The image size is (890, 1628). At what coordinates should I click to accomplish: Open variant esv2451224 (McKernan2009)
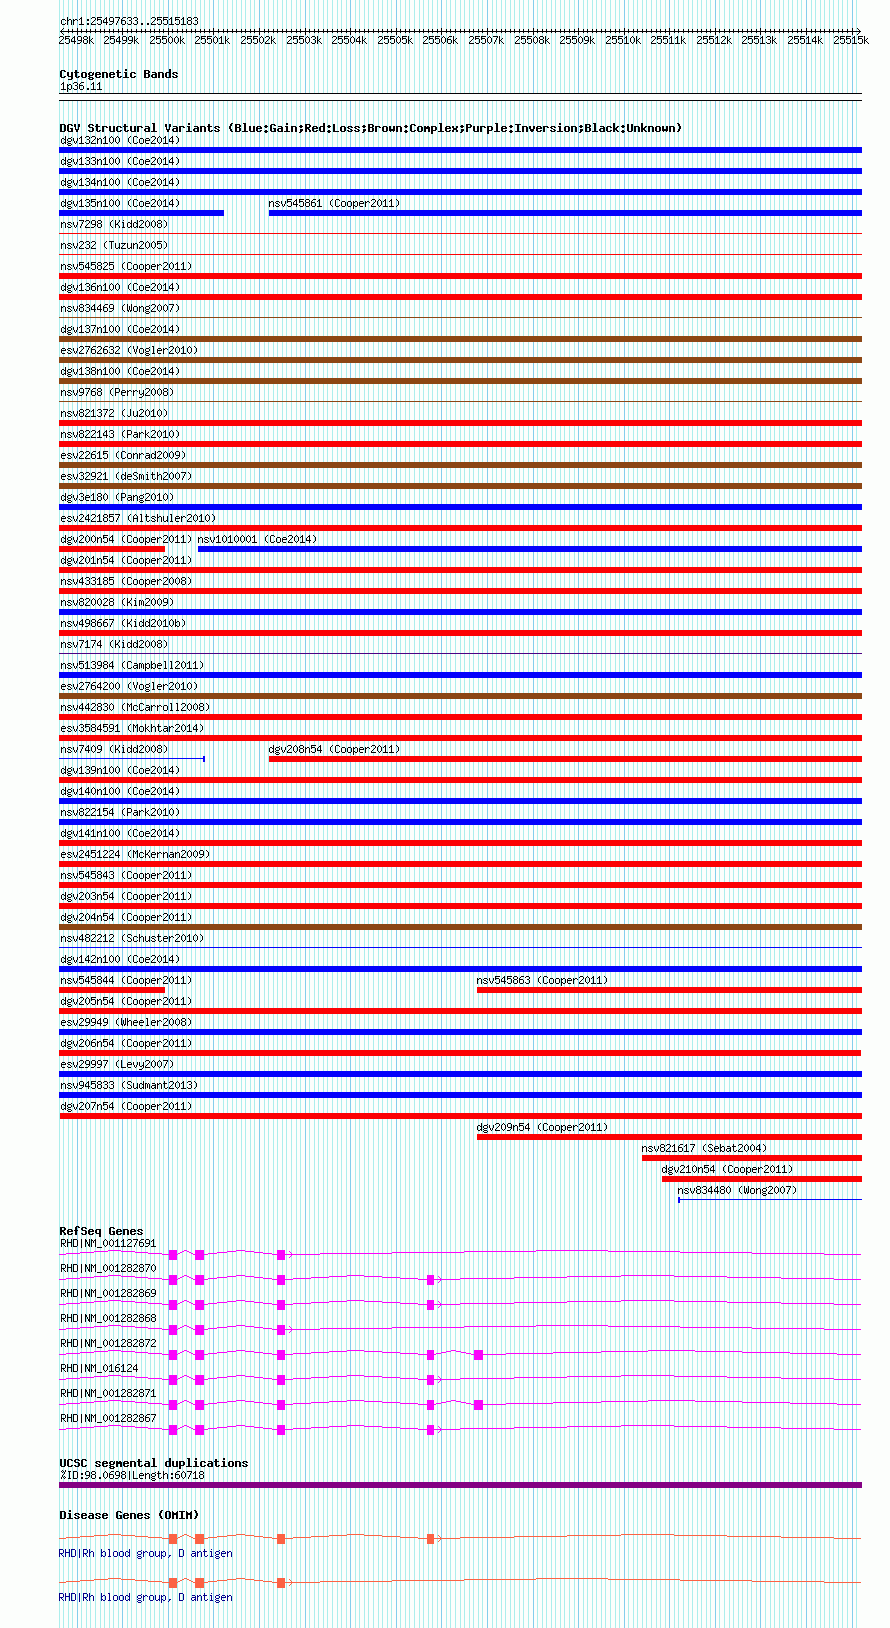[x=135, y=854]
